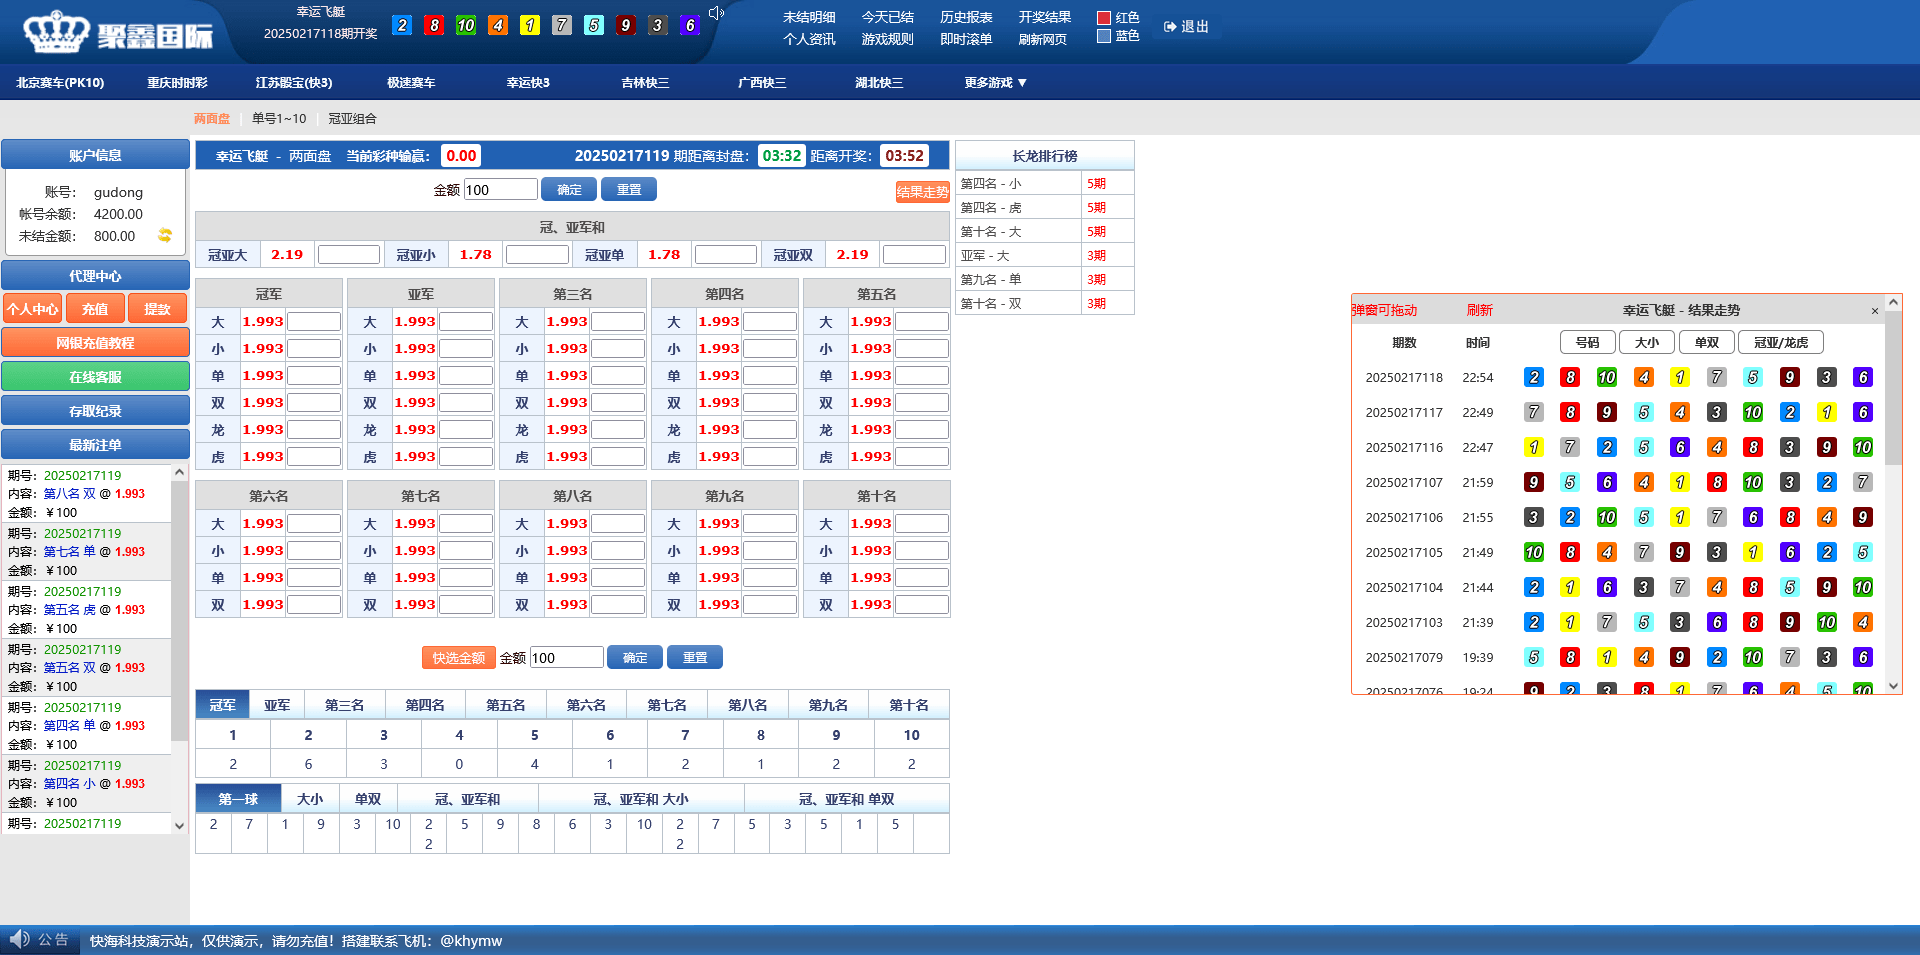Switch to 单号1~10 tab

tap(279, 118)
